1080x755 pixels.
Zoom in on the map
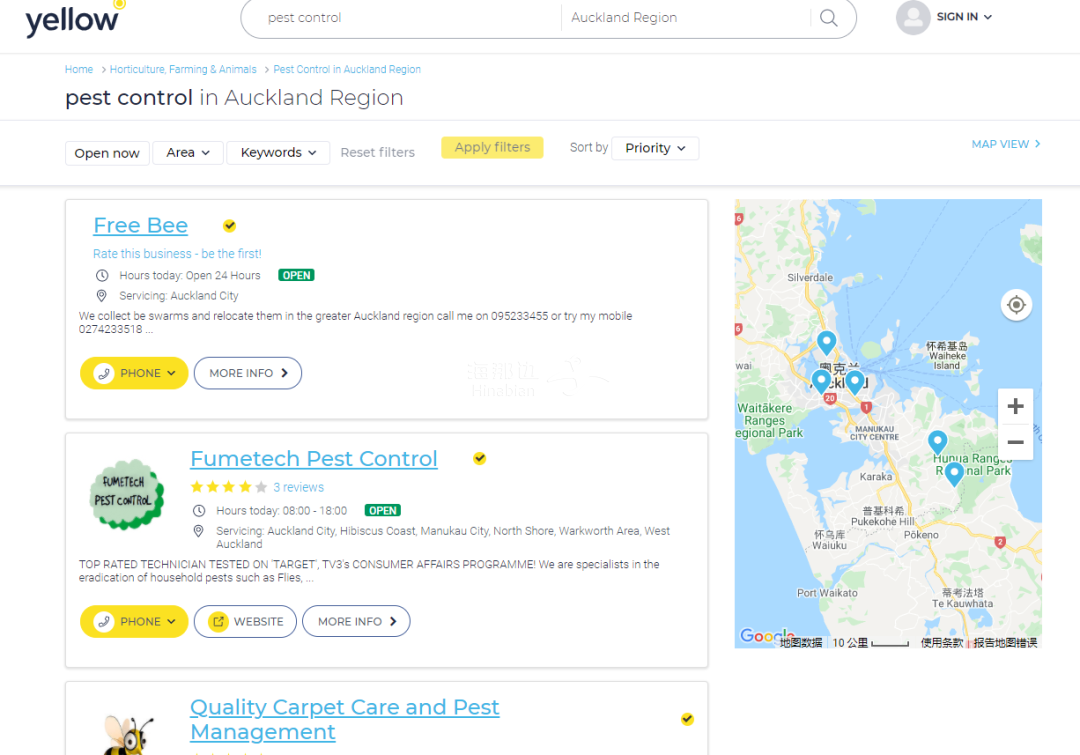pos(1015,406)
